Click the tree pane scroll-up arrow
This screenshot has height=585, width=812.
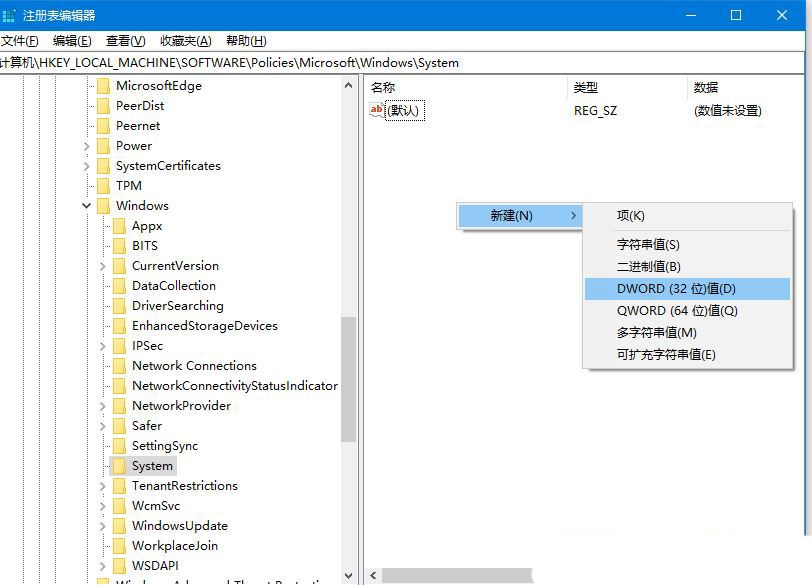(349, 85)
